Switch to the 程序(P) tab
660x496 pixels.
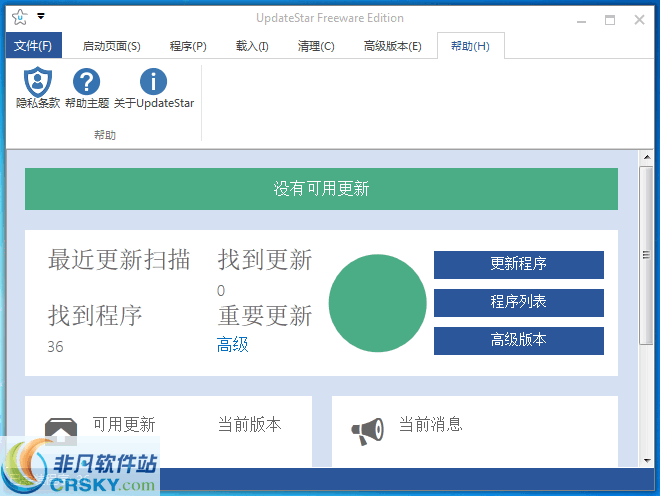tap(188, 46)
